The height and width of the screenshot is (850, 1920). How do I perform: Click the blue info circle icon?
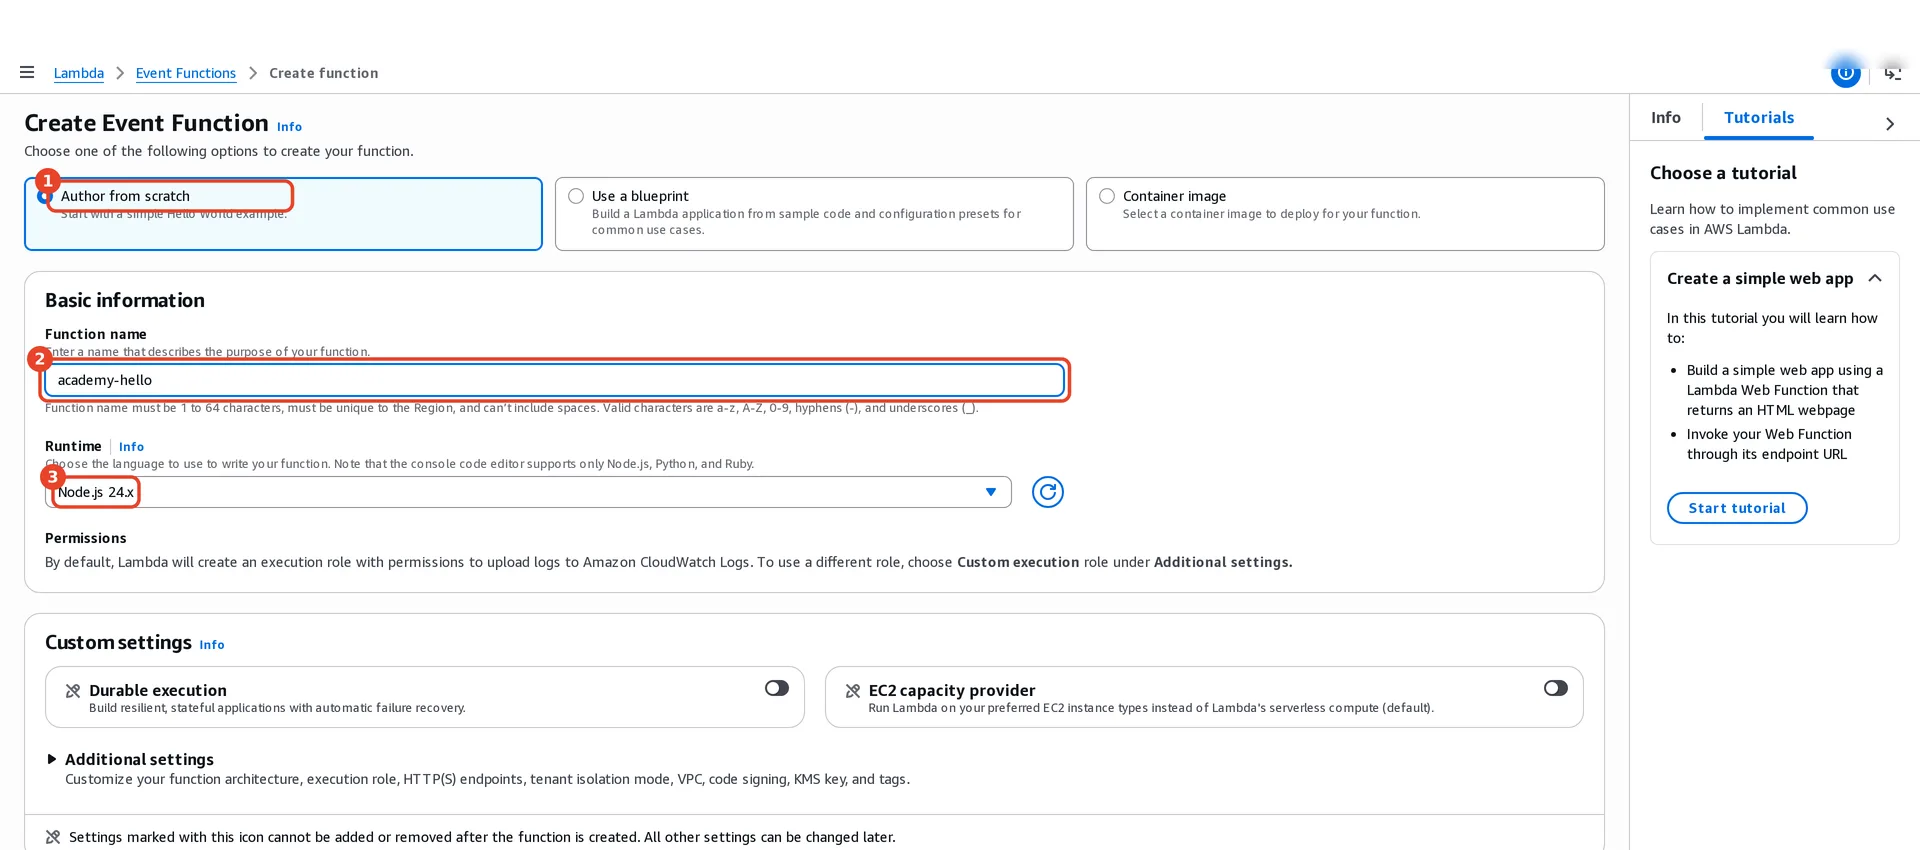(1845, 73)
